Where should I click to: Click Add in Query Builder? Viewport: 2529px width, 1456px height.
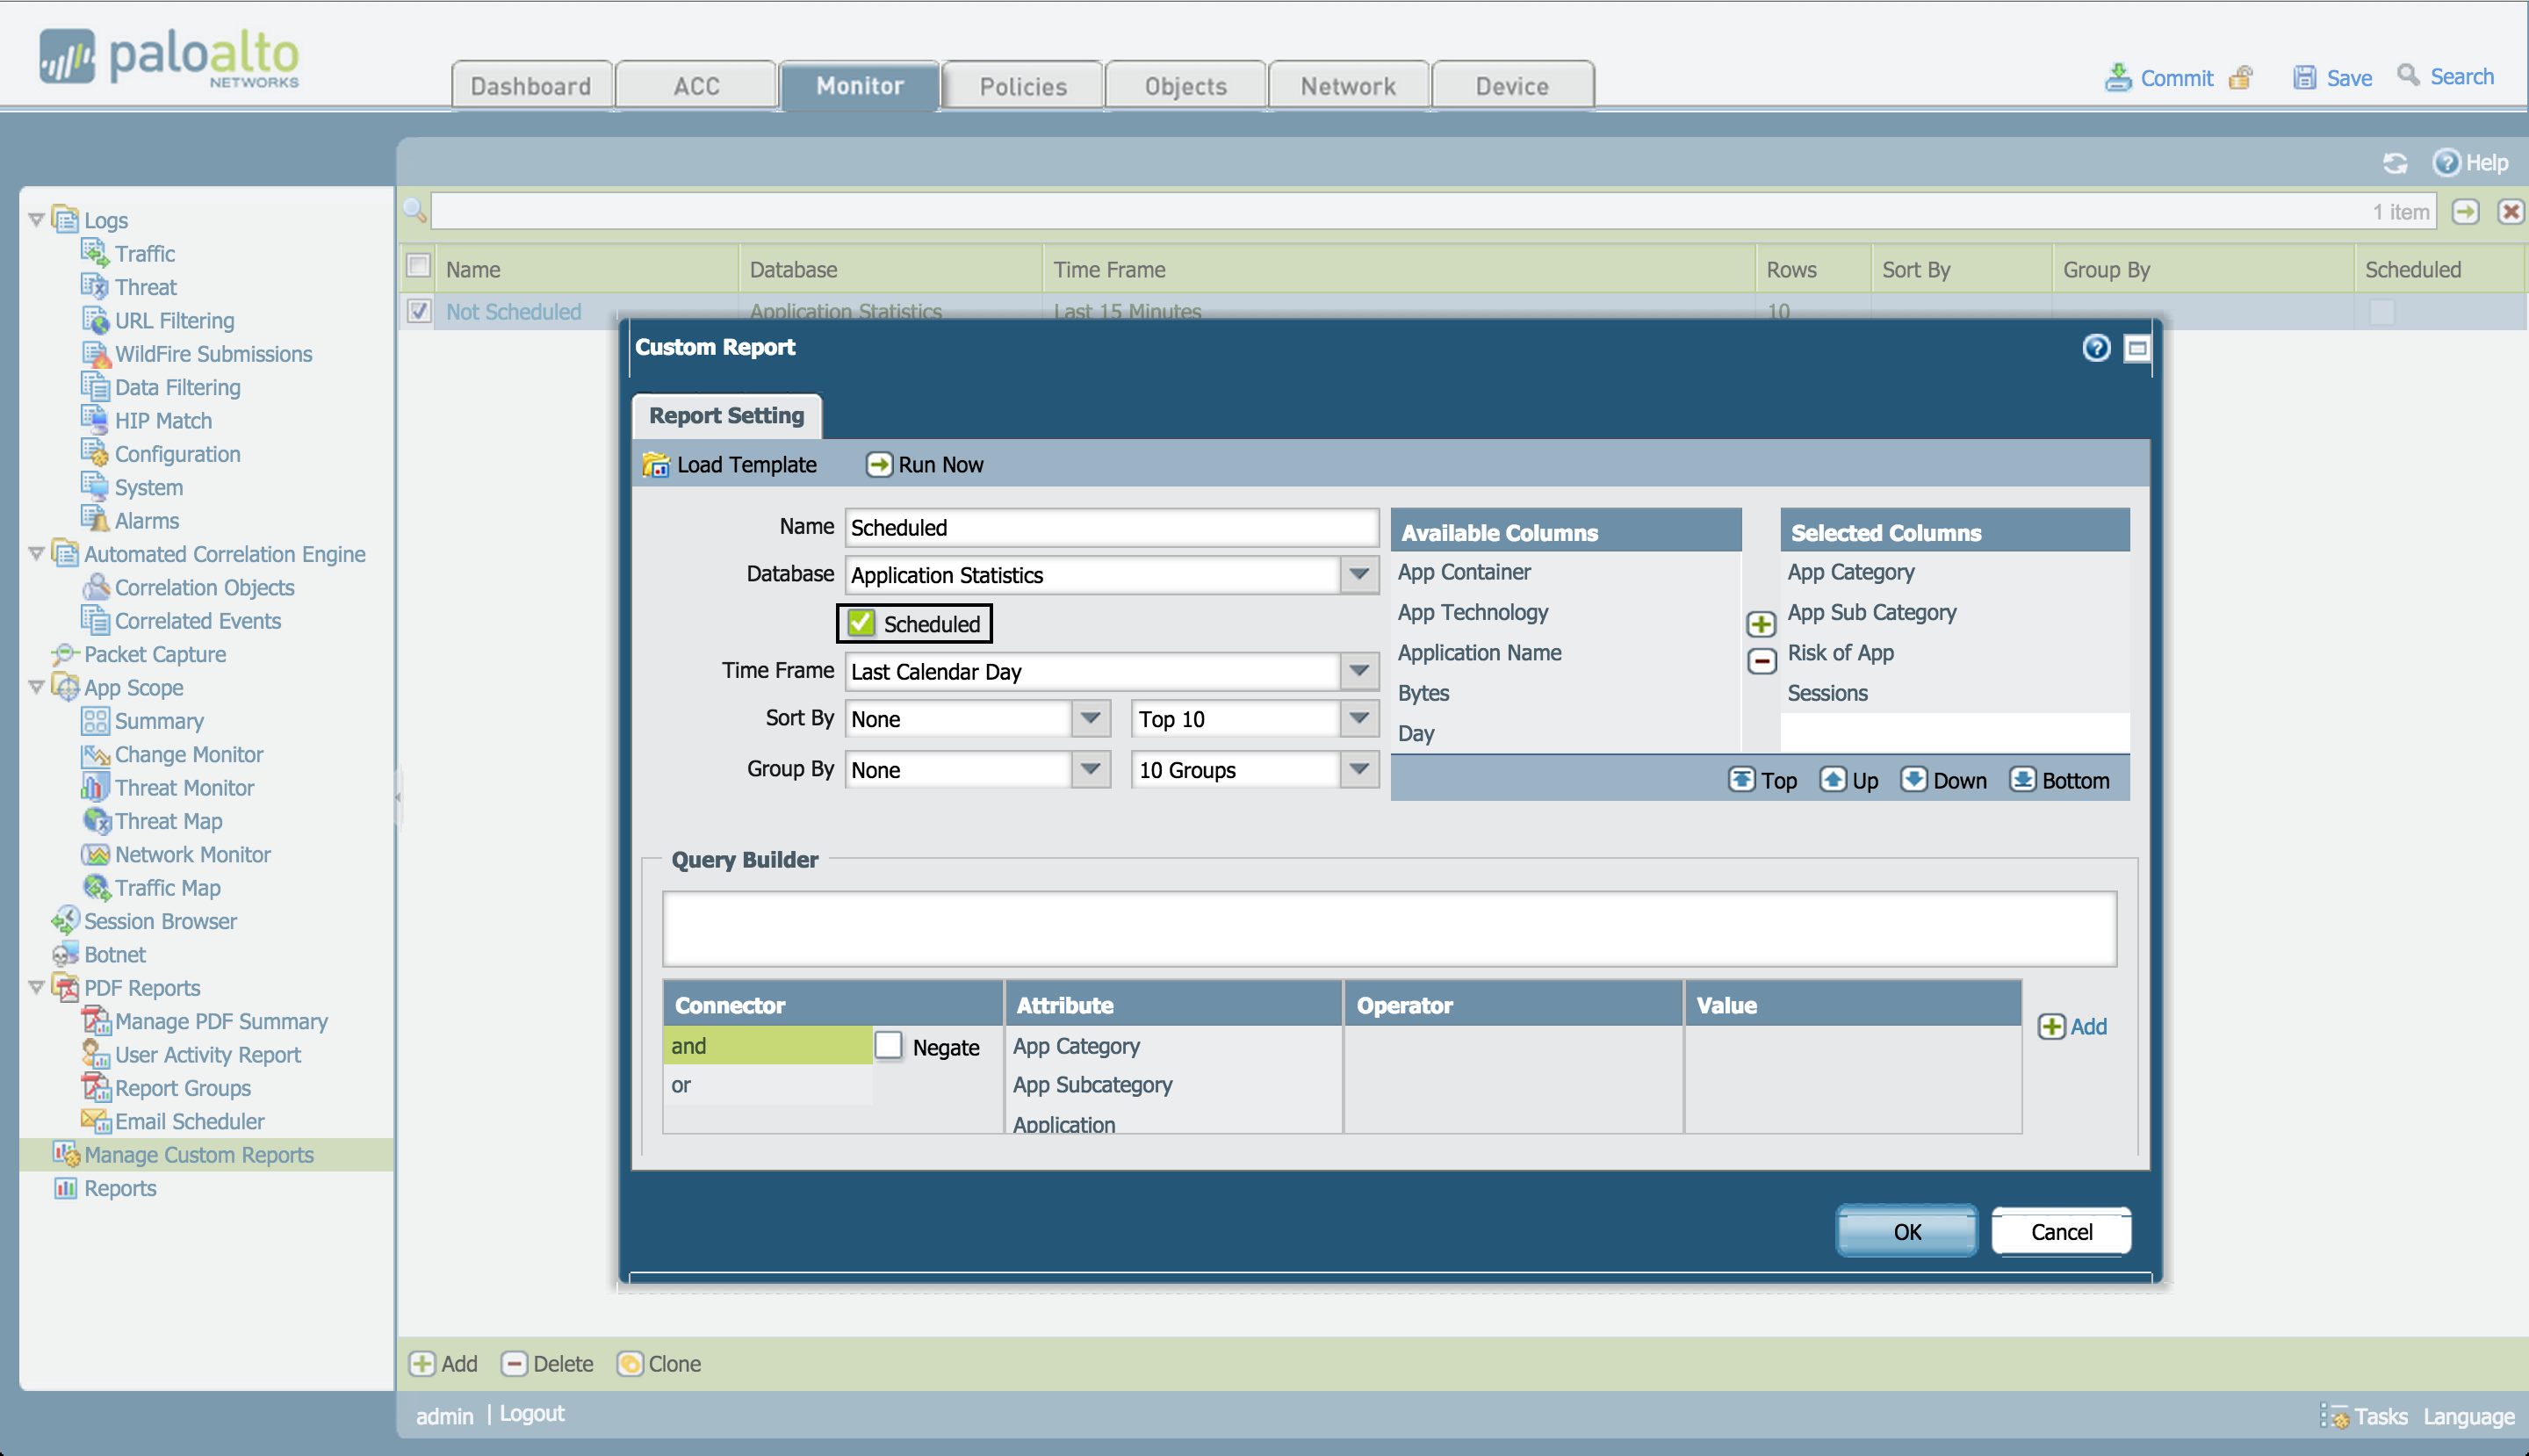pos(2073,1026)
